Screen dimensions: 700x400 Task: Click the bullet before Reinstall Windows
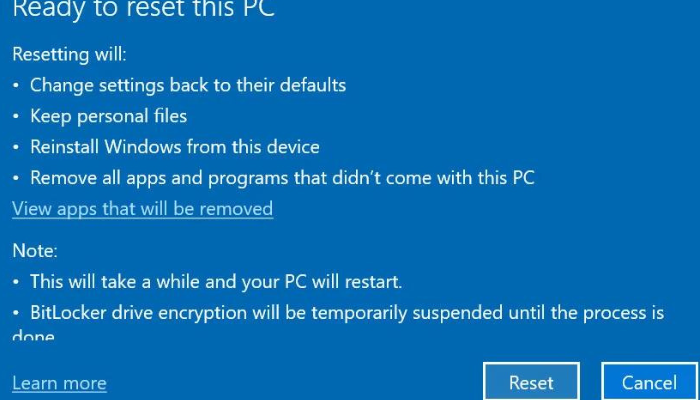pos(16,148)
